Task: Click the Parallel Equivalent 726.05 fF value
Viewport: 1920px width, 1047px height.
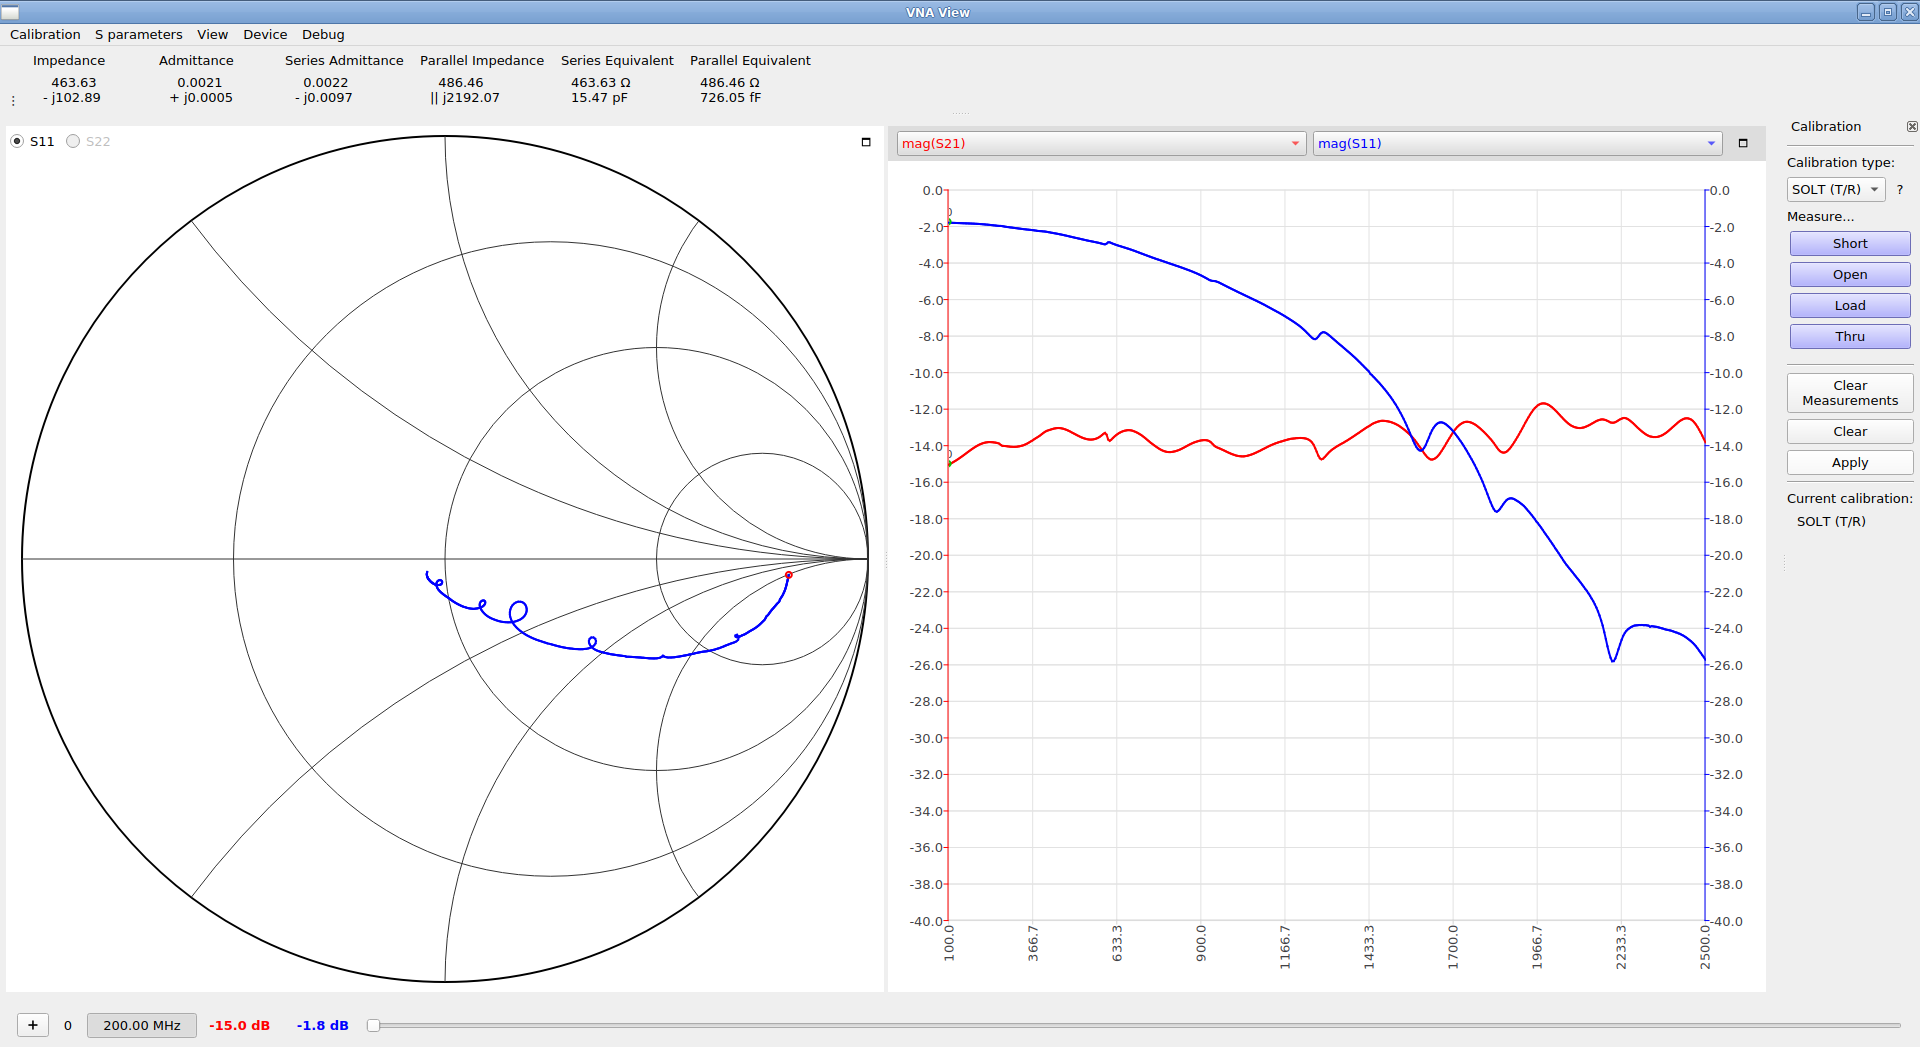Action: tap(730, 98)
